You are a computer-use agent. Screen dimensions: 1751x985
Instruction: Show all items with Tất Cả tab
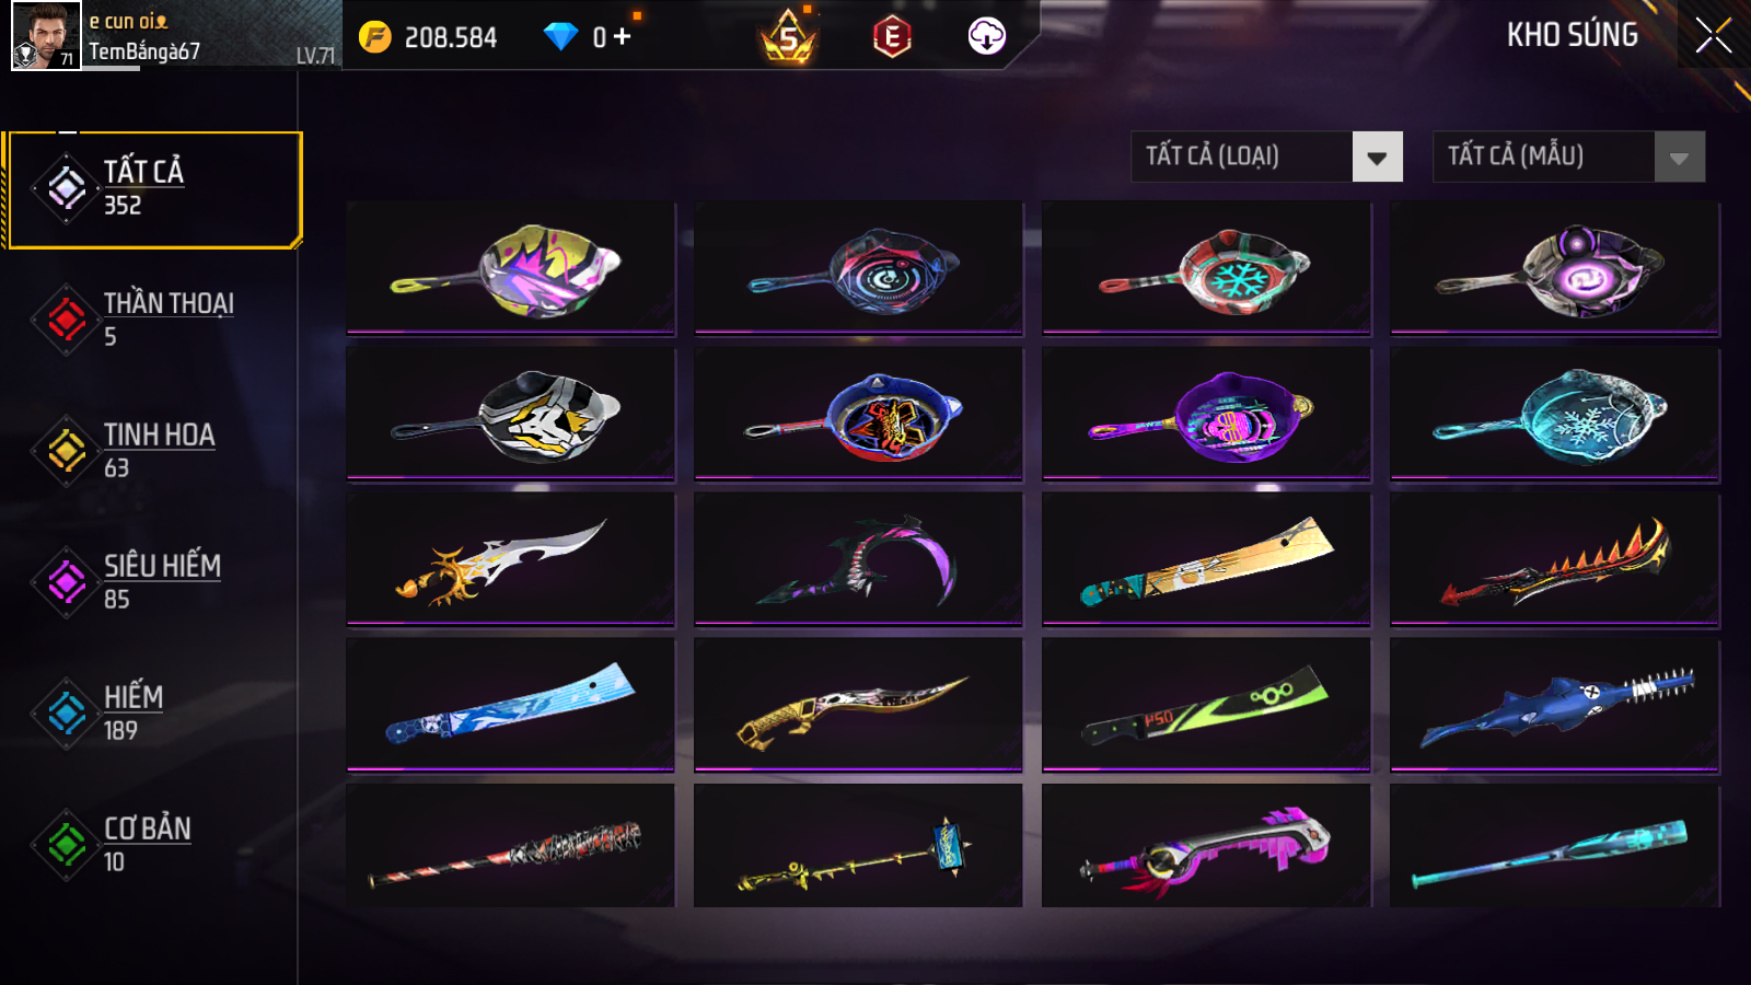pos(153,189)
